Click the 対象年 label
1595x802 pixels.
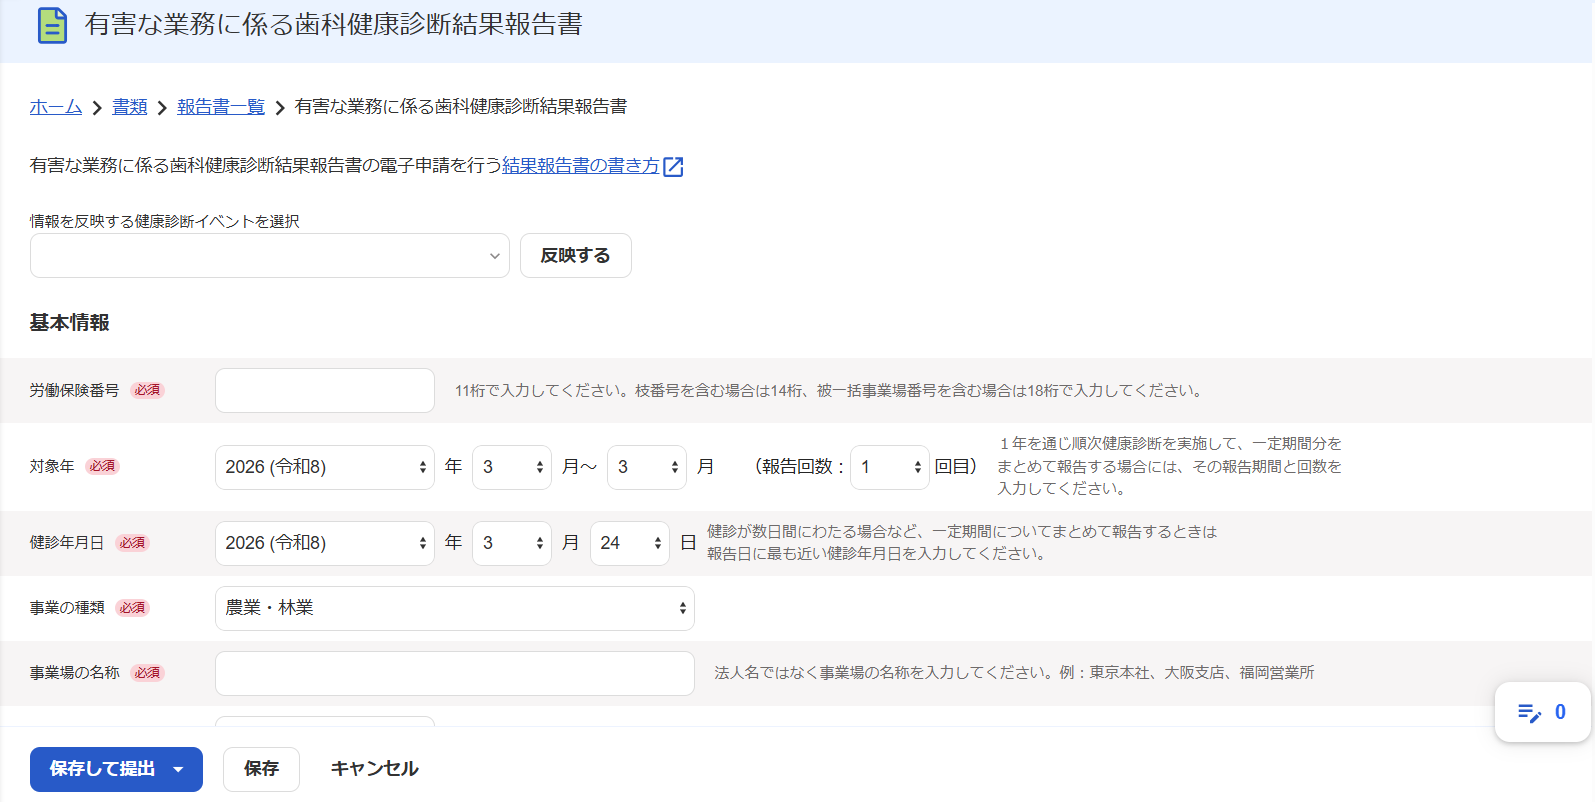[52, 467]
